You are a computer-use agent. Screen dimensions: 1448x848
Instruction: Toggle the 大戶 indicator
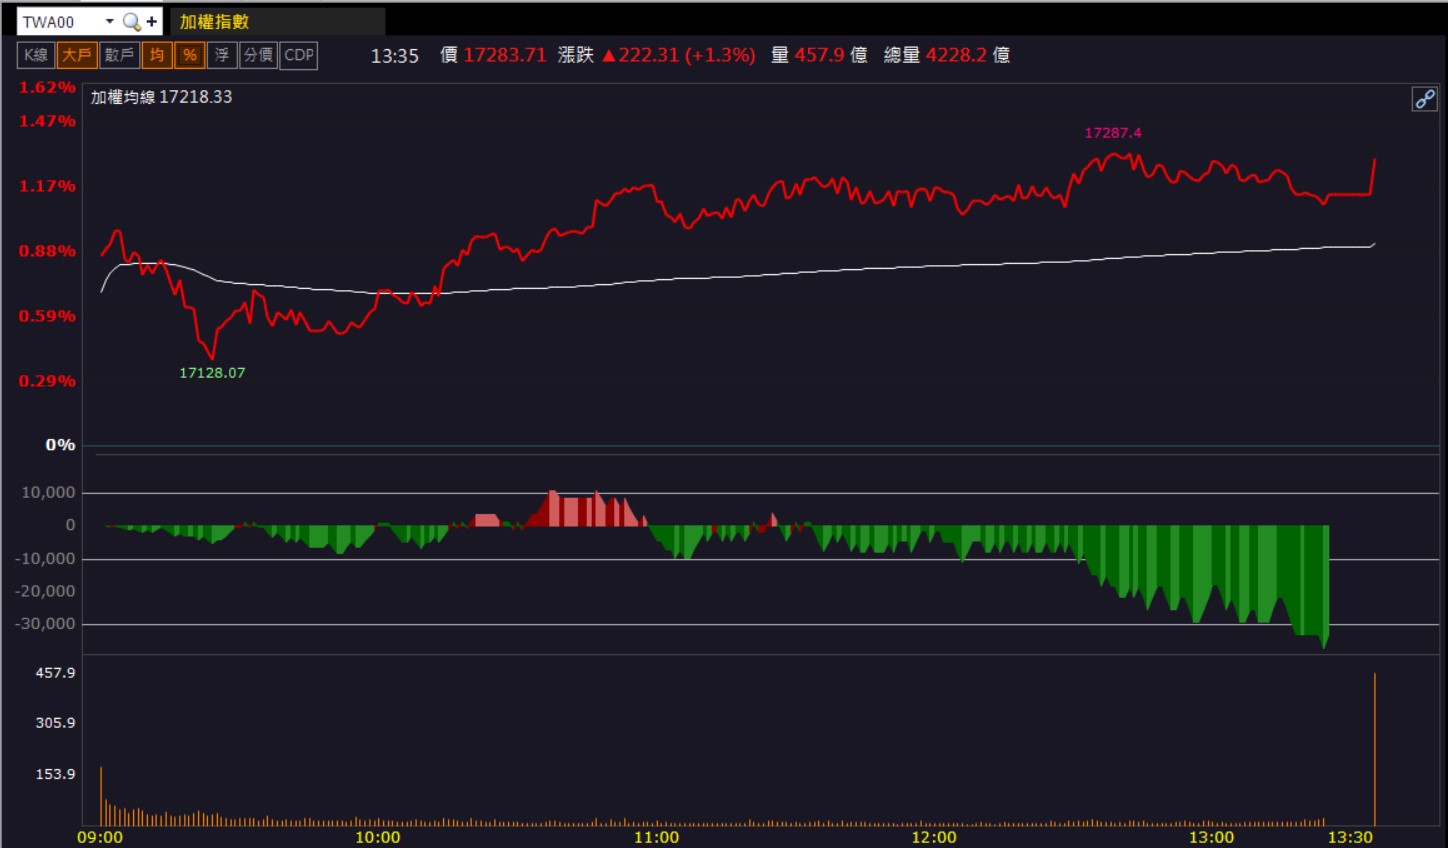coord(77,55)
